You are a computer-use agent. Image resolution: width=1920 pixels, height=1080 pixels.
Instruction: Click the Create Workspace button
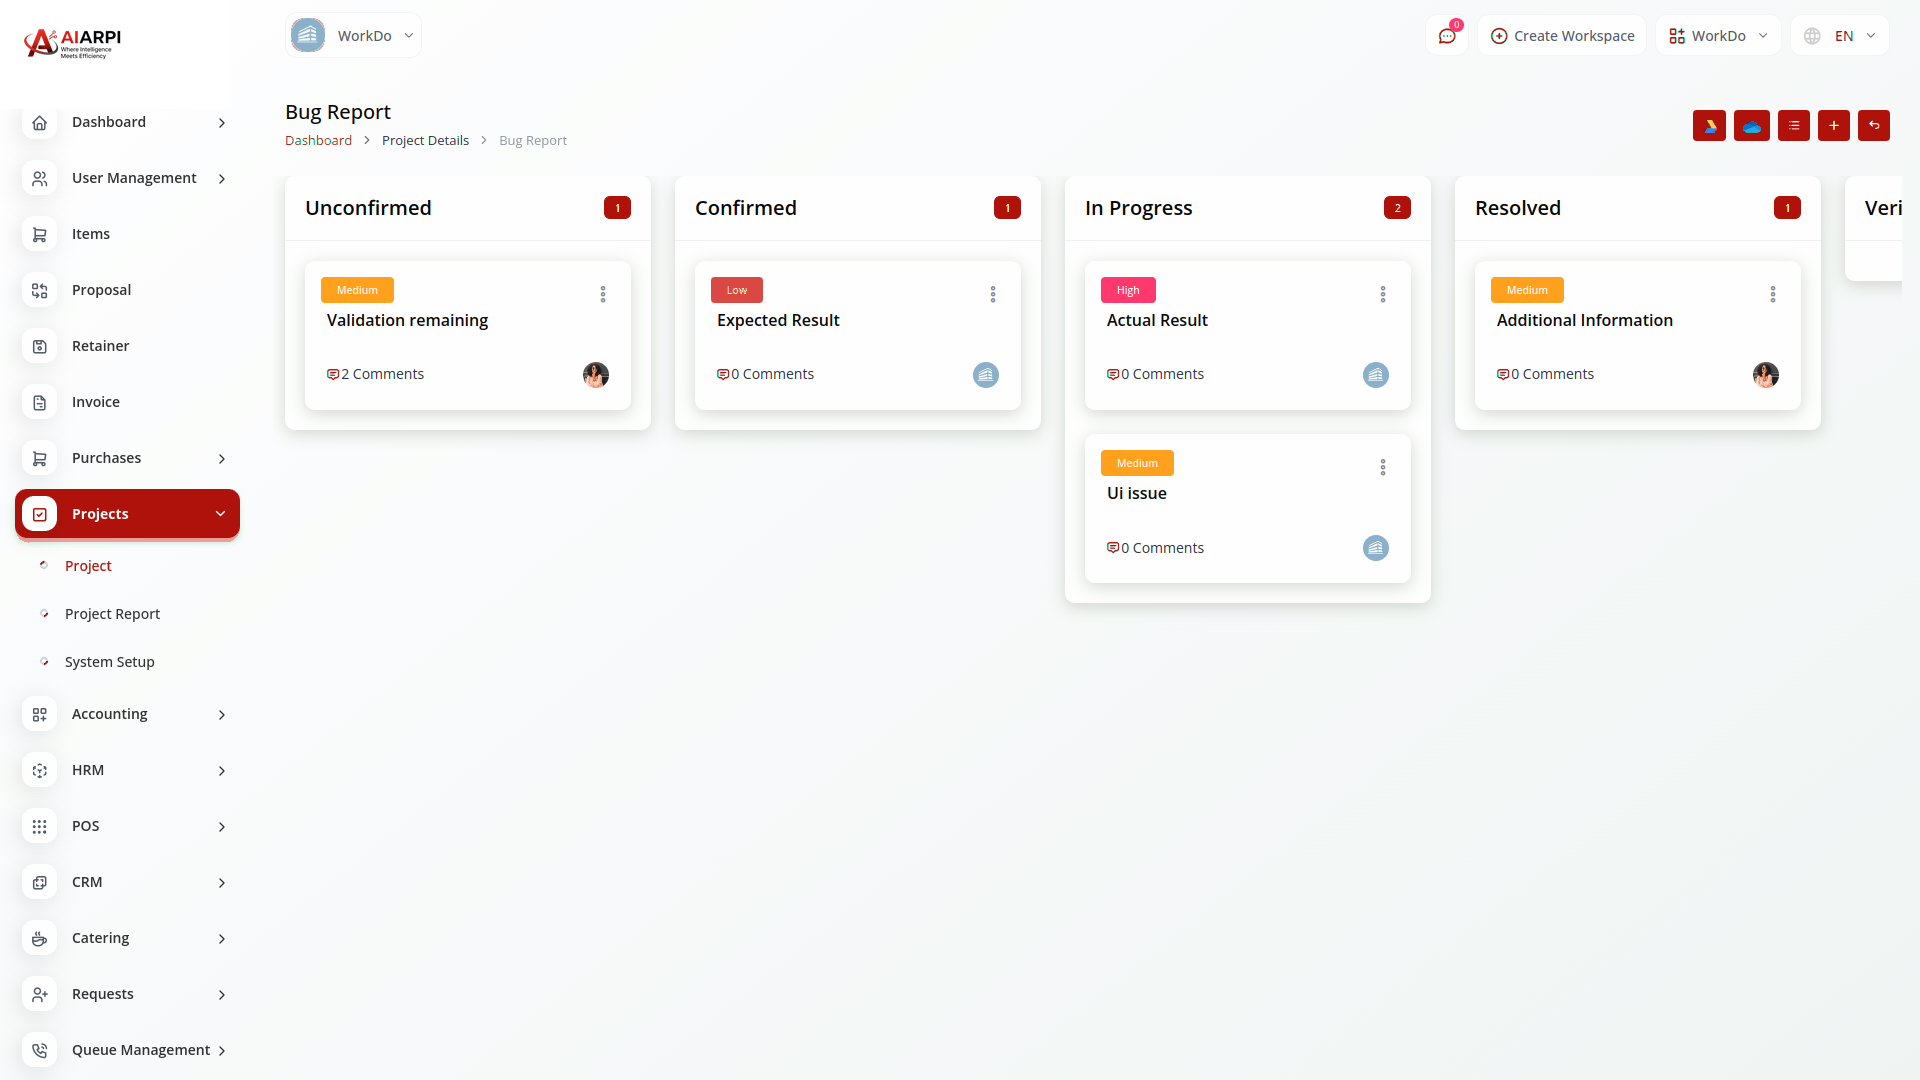click(x=1562, y=36)
